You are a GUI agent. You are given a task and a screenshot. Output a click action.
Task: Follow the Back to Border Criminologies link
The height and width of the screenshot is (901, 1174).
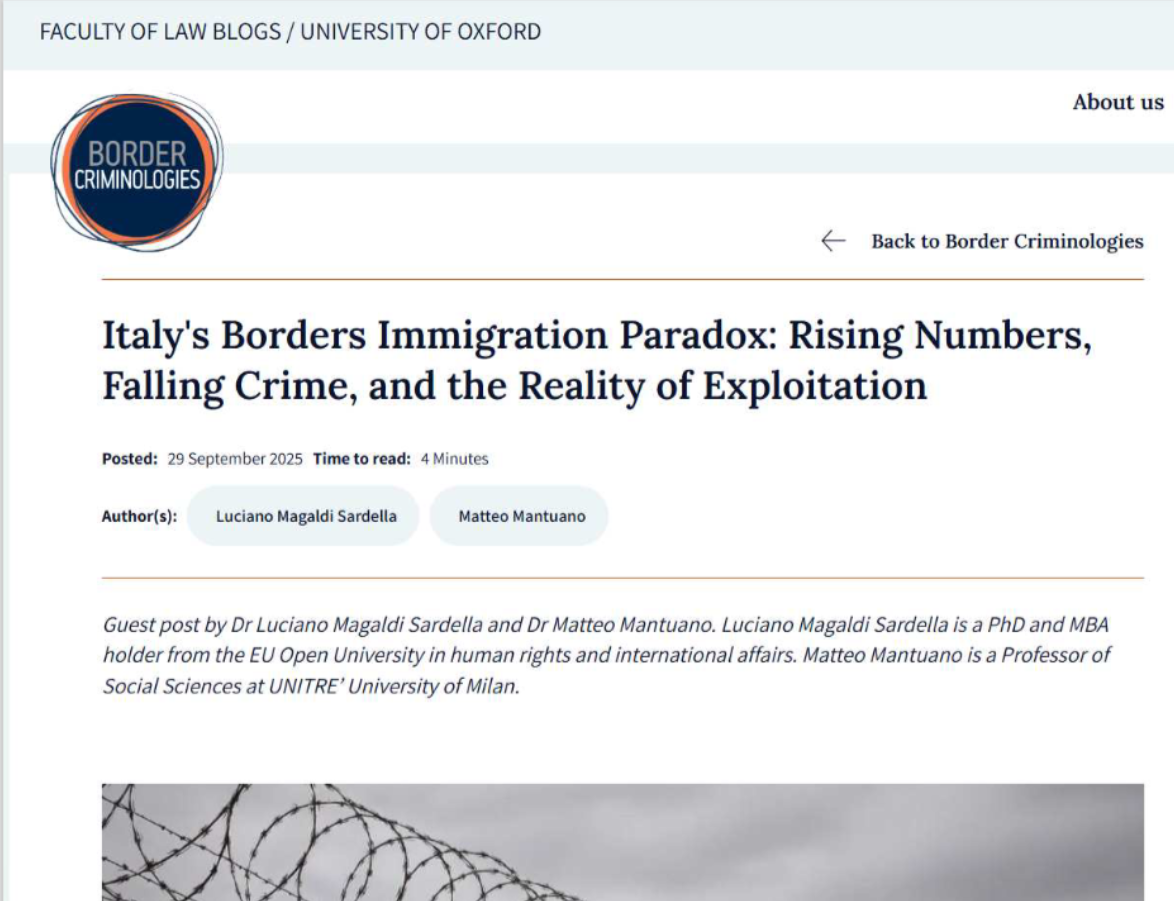[1007, 241]
